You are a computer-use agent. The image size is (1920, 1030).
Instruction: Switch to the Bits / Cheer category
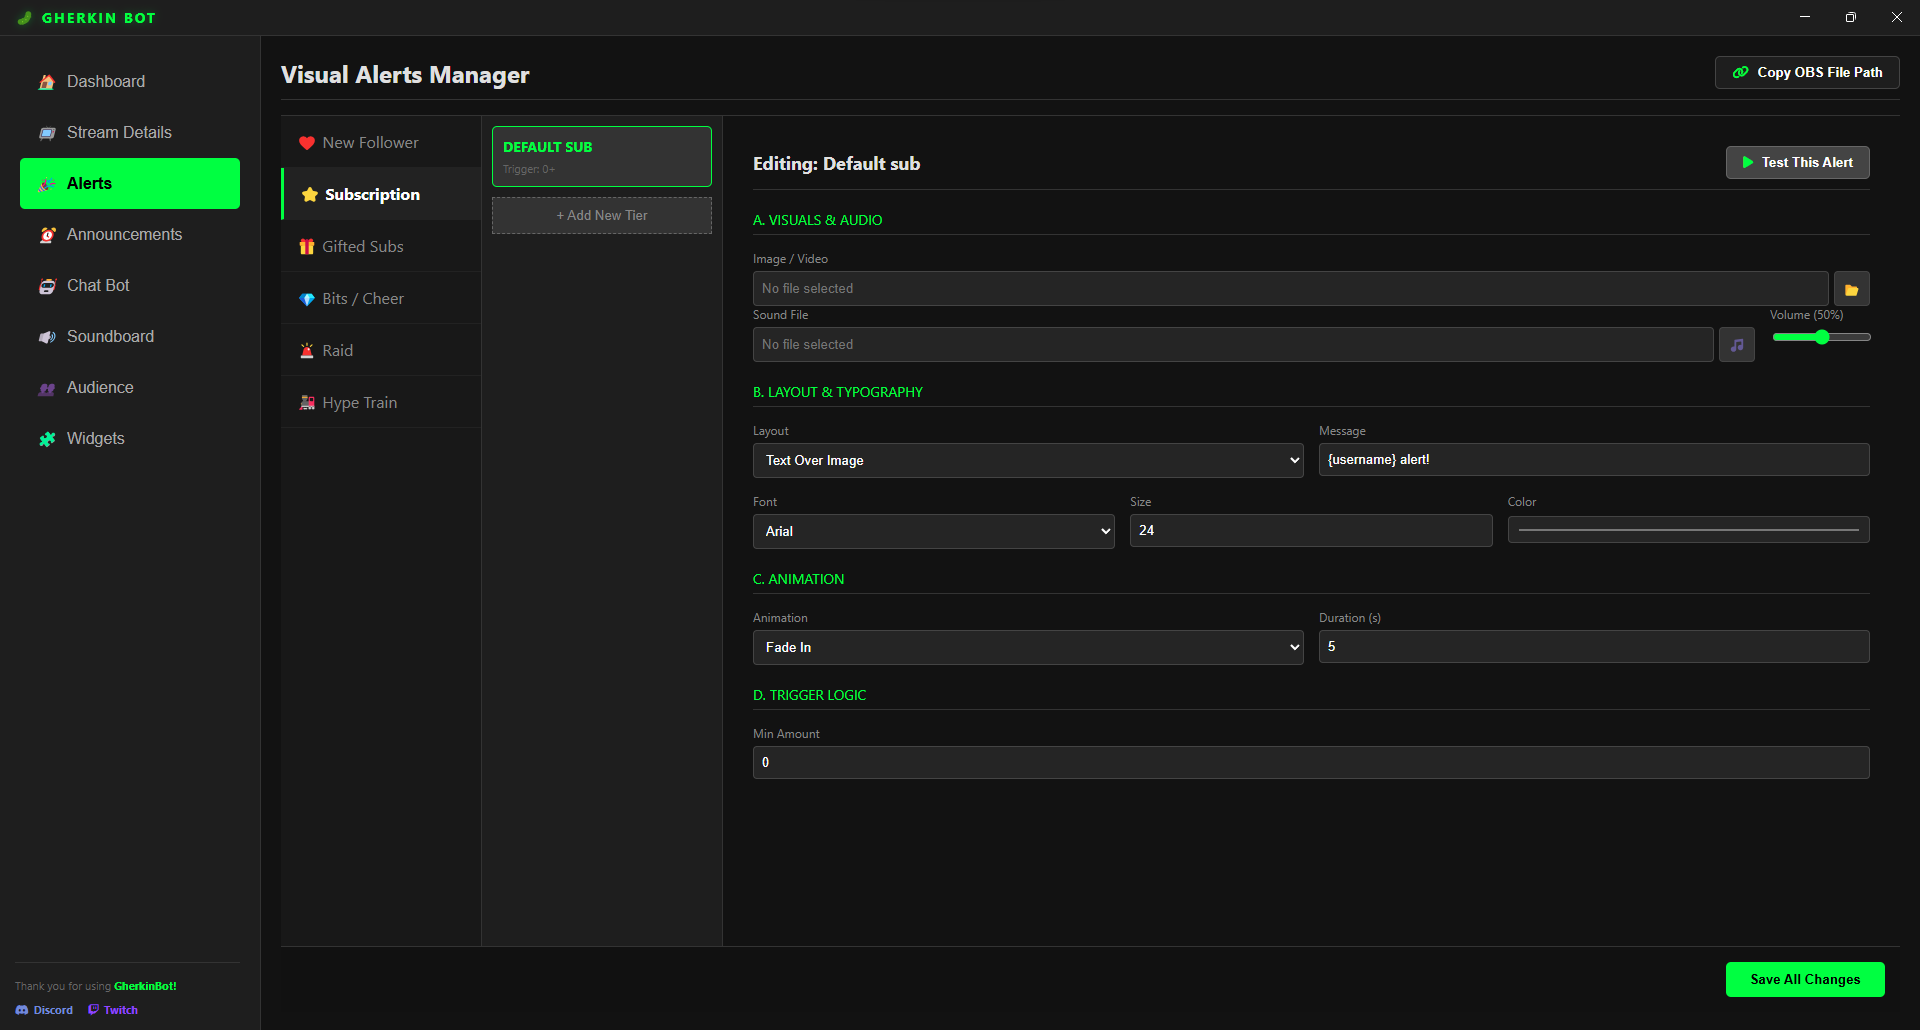(362, 298)
